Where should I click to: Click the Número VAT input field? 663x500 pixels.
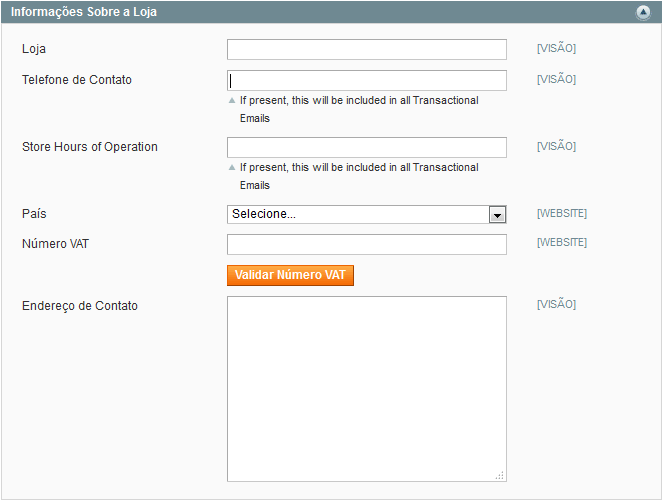[367, 245]
